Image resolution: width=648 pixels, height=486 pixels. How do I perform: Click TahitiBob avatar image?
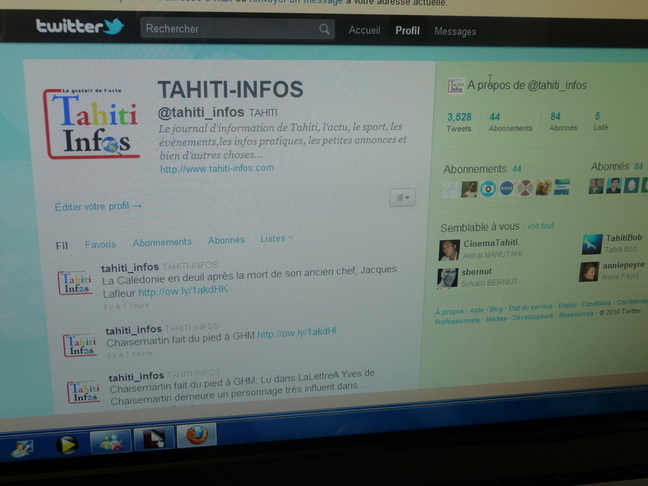[x=592, y=244]
